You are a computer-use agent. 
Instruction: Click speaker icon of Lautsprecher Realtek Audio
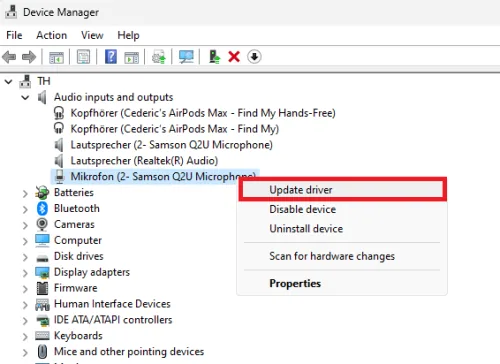tap(59, 161)
